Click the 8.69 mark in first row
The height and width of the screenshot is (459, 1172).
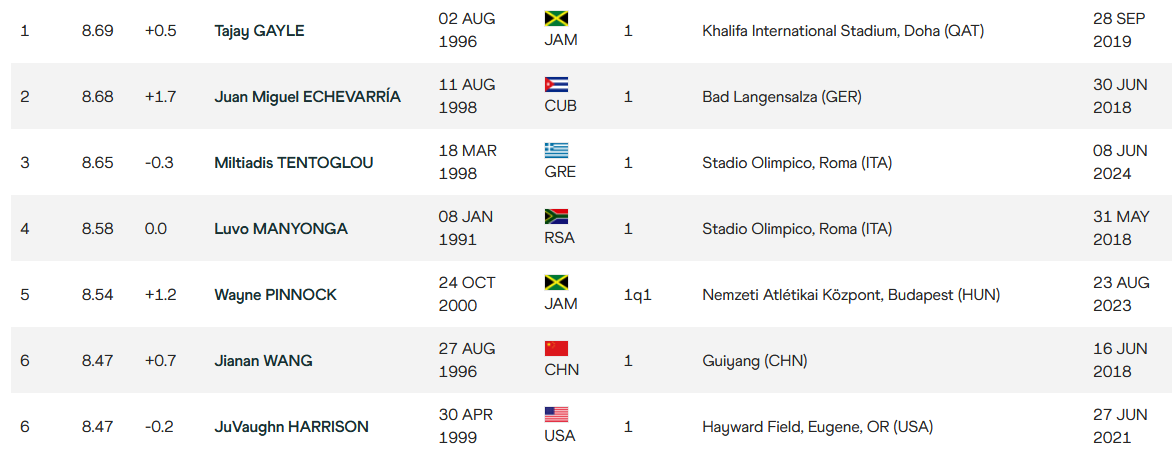click(x=97, y=31)
